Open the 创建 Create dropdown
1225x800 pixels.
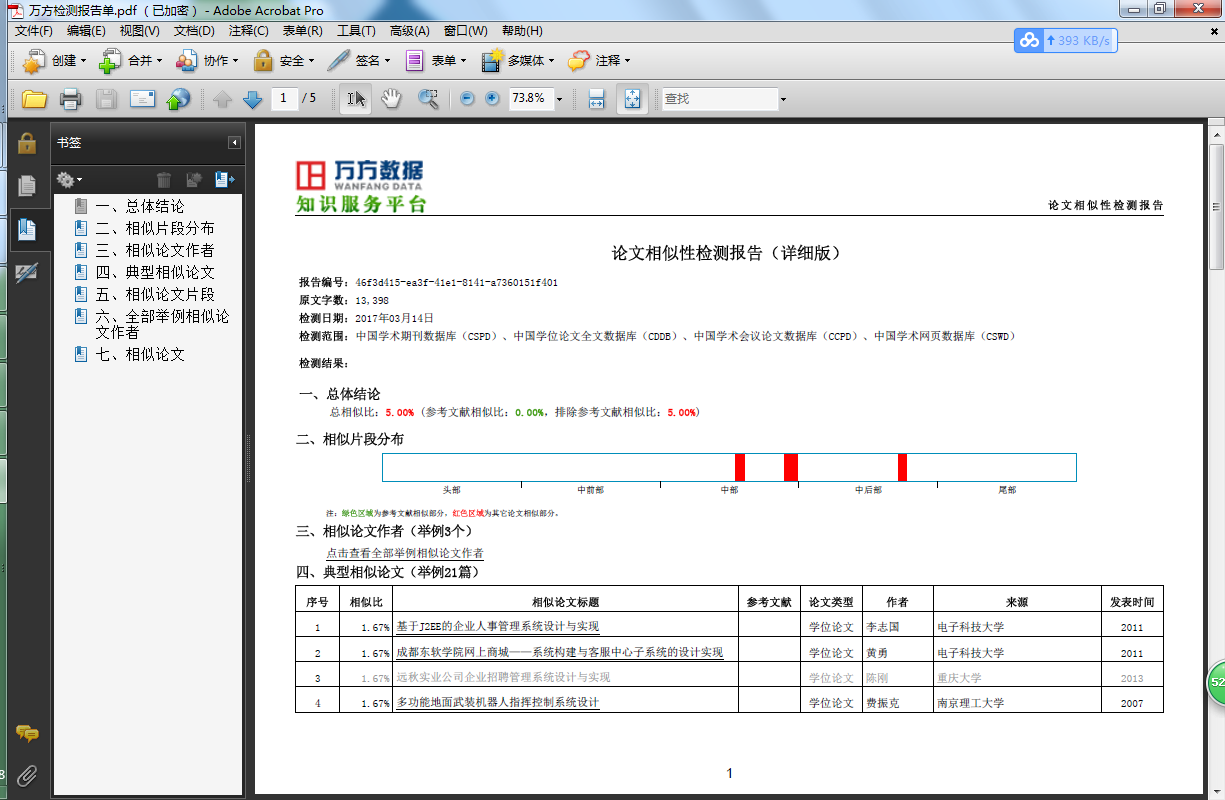pos(55,61)
